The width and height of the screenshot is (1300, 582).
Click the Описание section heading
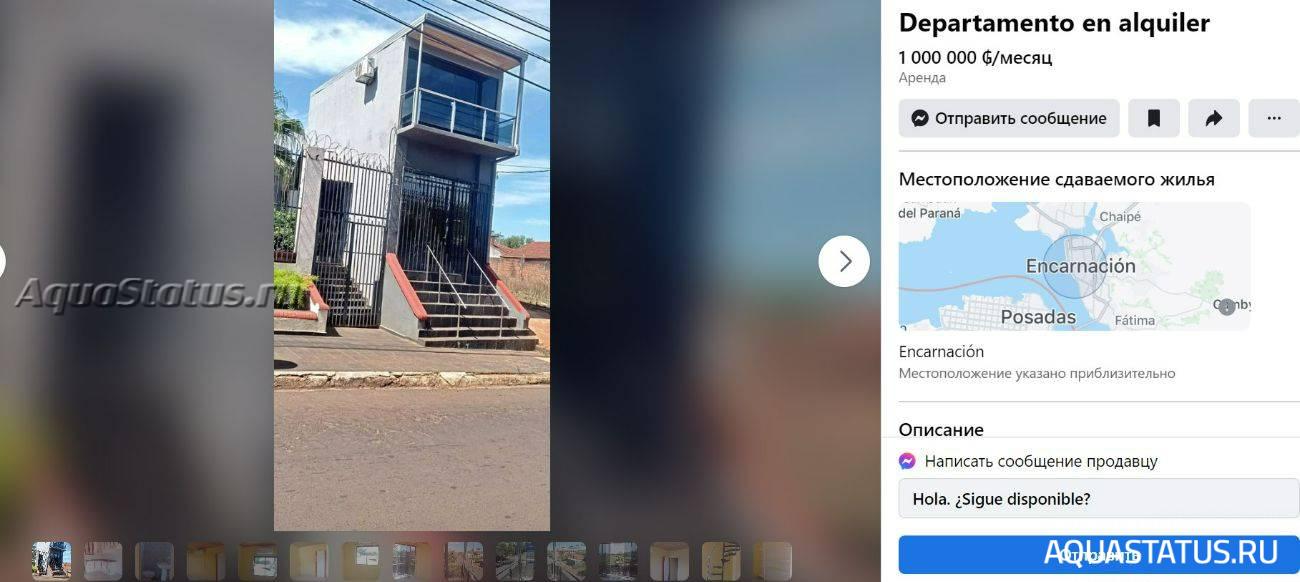click(x=941, y=430)
